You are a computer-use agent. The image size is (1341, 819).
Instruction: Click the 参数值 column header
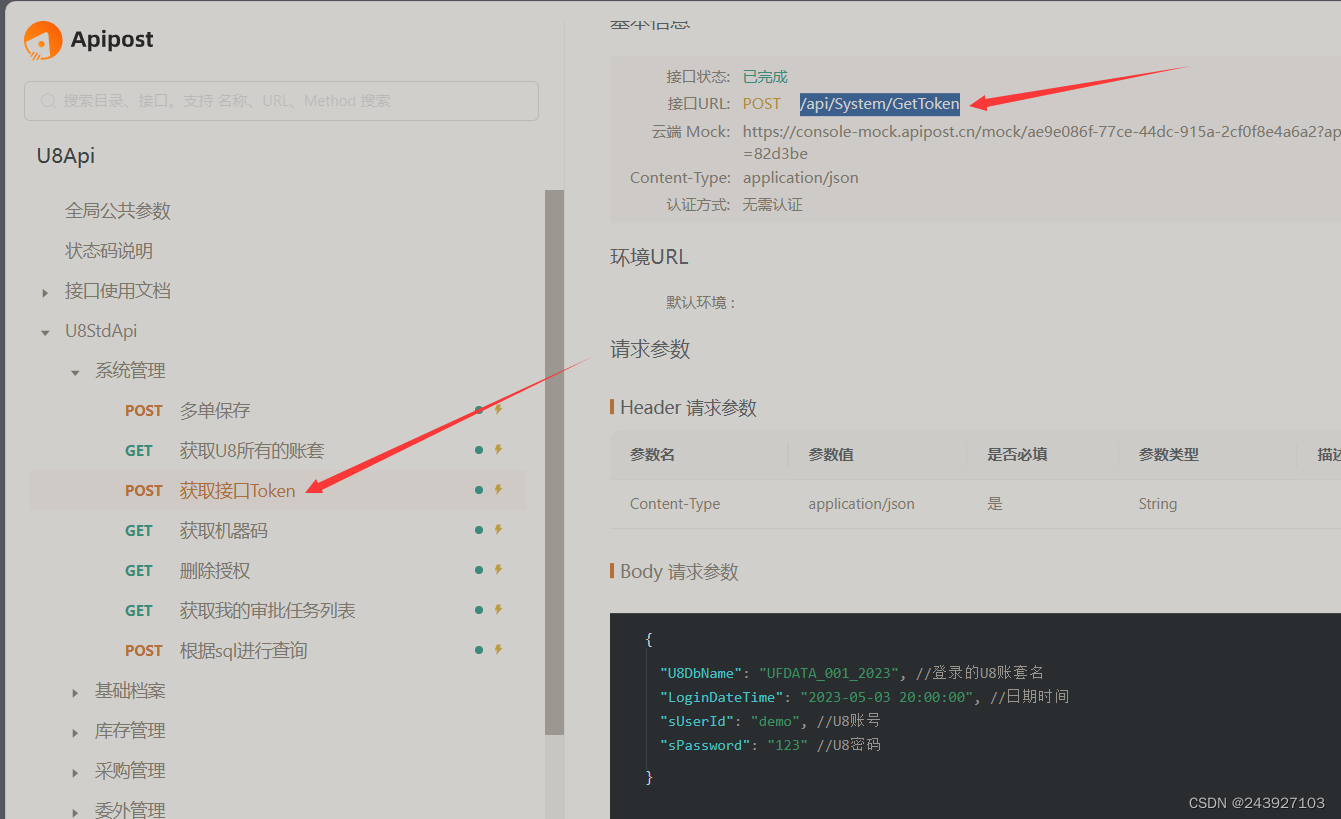[831, 454]
